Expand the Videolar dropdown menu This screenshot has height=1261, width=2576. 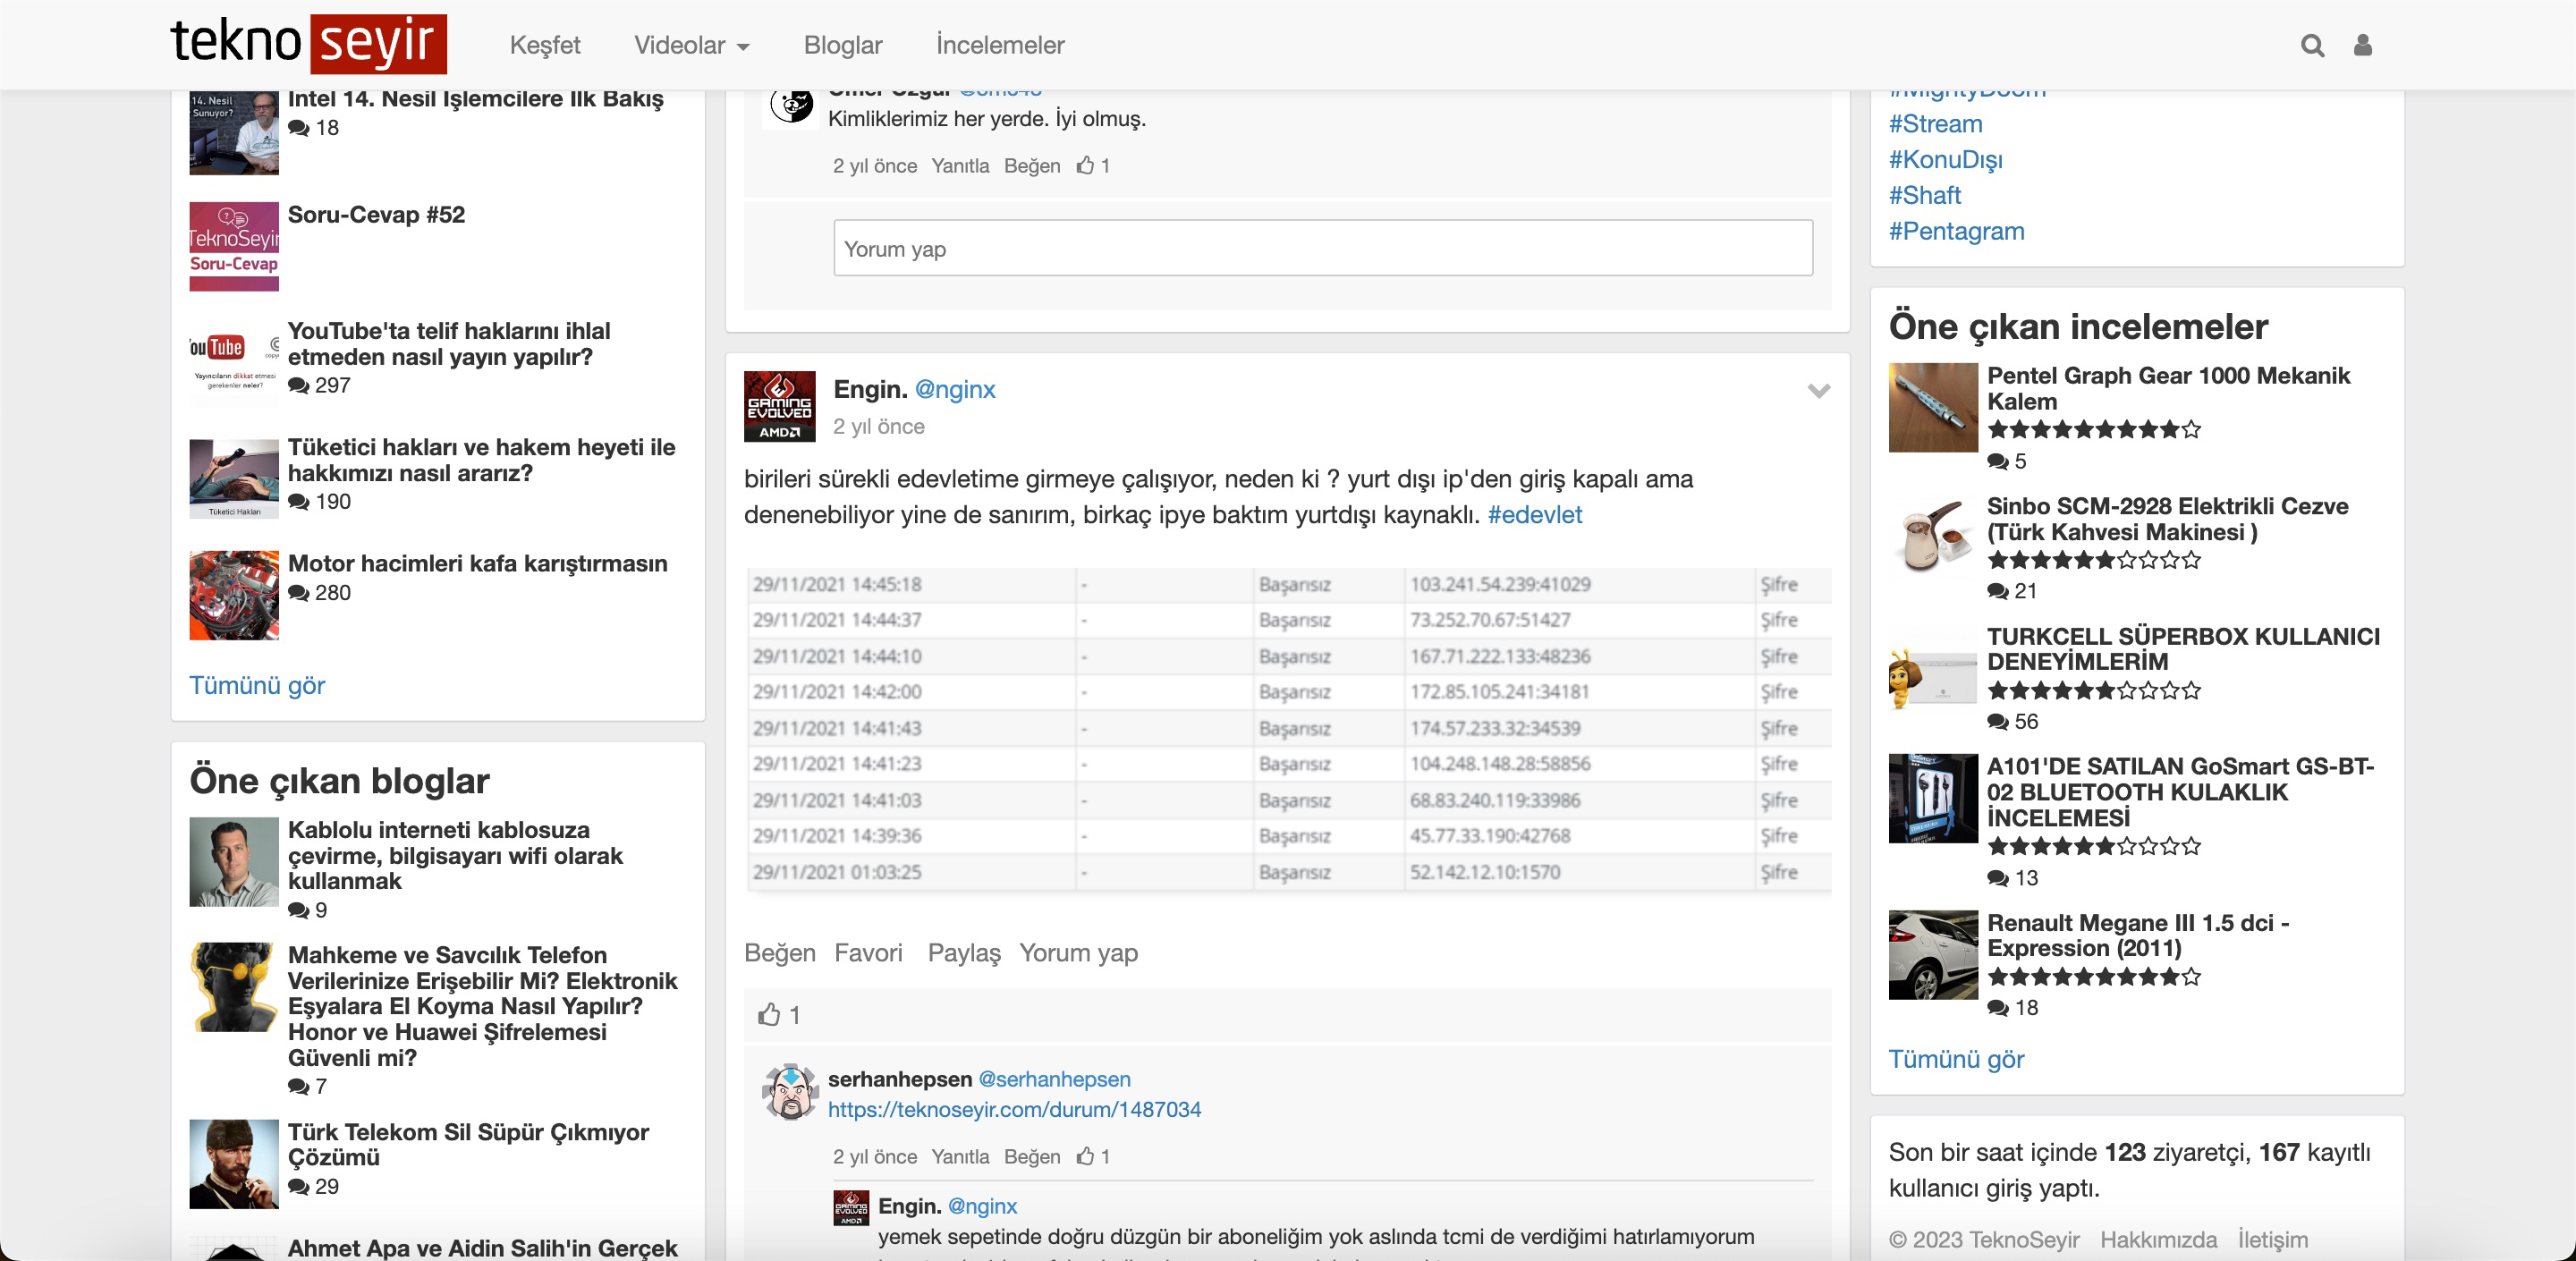(x=691, y=45)
